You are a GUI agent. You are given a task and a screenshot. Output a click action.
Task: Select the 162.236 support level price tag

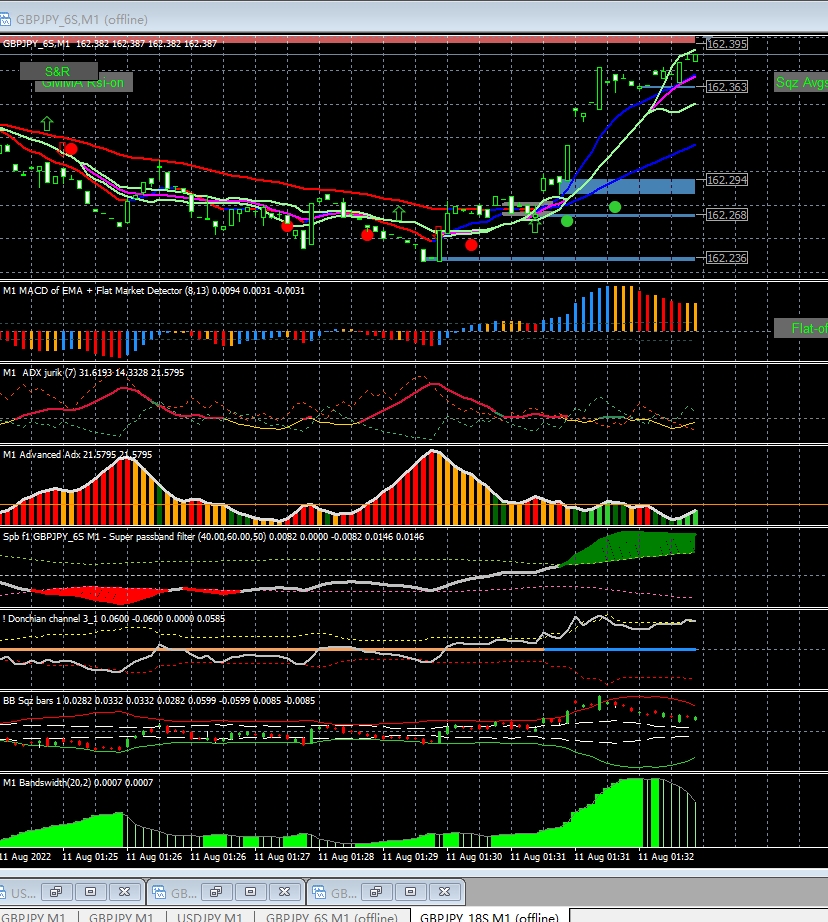click(726, 258)
